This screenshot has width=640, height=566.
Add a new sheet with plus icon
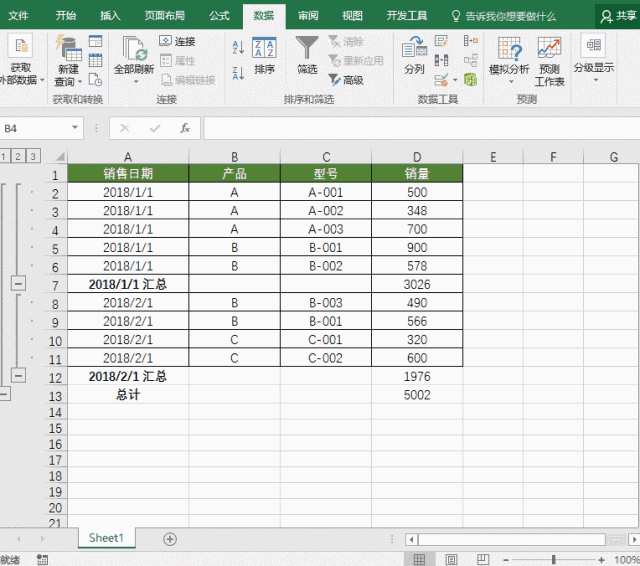pyautogui.click(x=170, y=539)
